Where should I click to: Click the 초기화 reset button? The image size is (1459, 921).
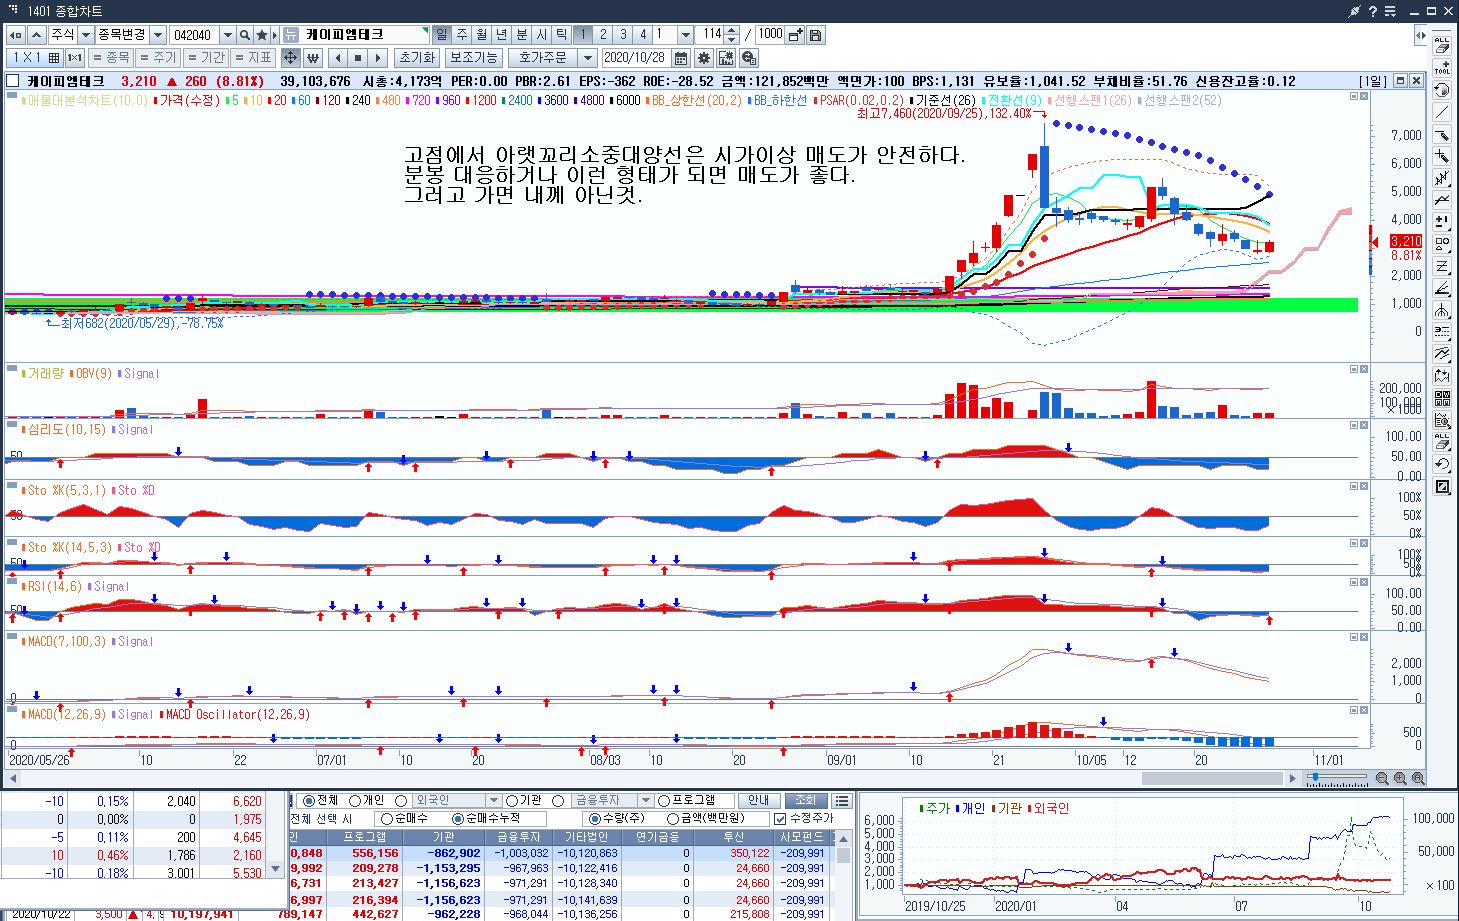click(x=417, y=58)
